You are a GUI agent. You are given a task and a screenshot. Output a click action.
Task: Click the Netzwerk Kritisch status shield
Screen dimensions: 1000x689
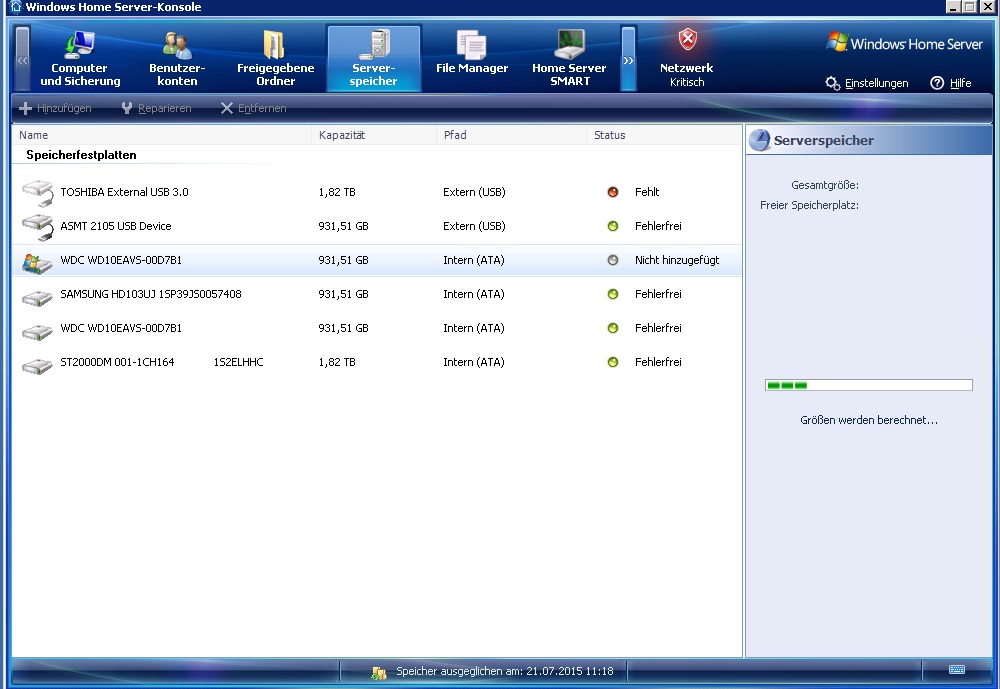pos(687,40)
